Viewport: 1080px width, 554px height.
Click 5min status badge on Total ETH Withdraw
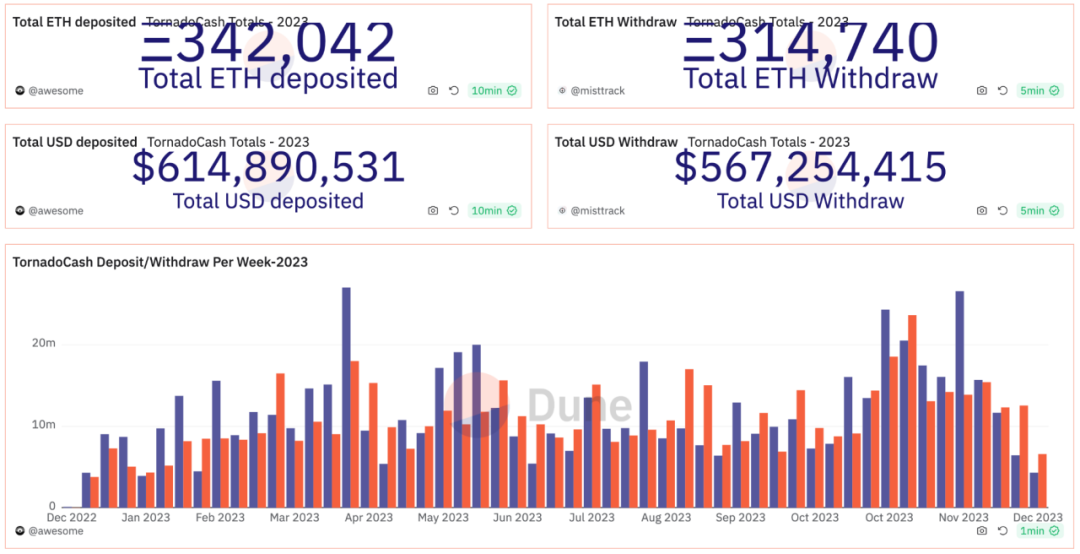pyautogui.click(x=1039, y=90)
